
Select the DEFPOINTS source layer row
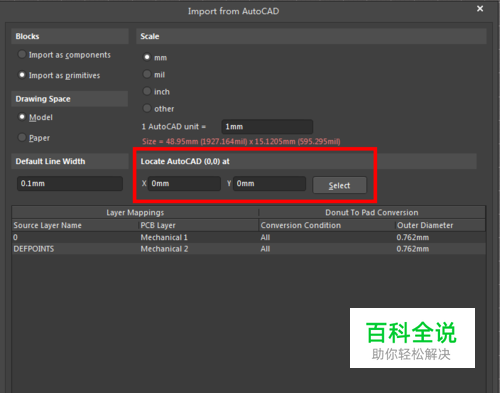[248, 249]
